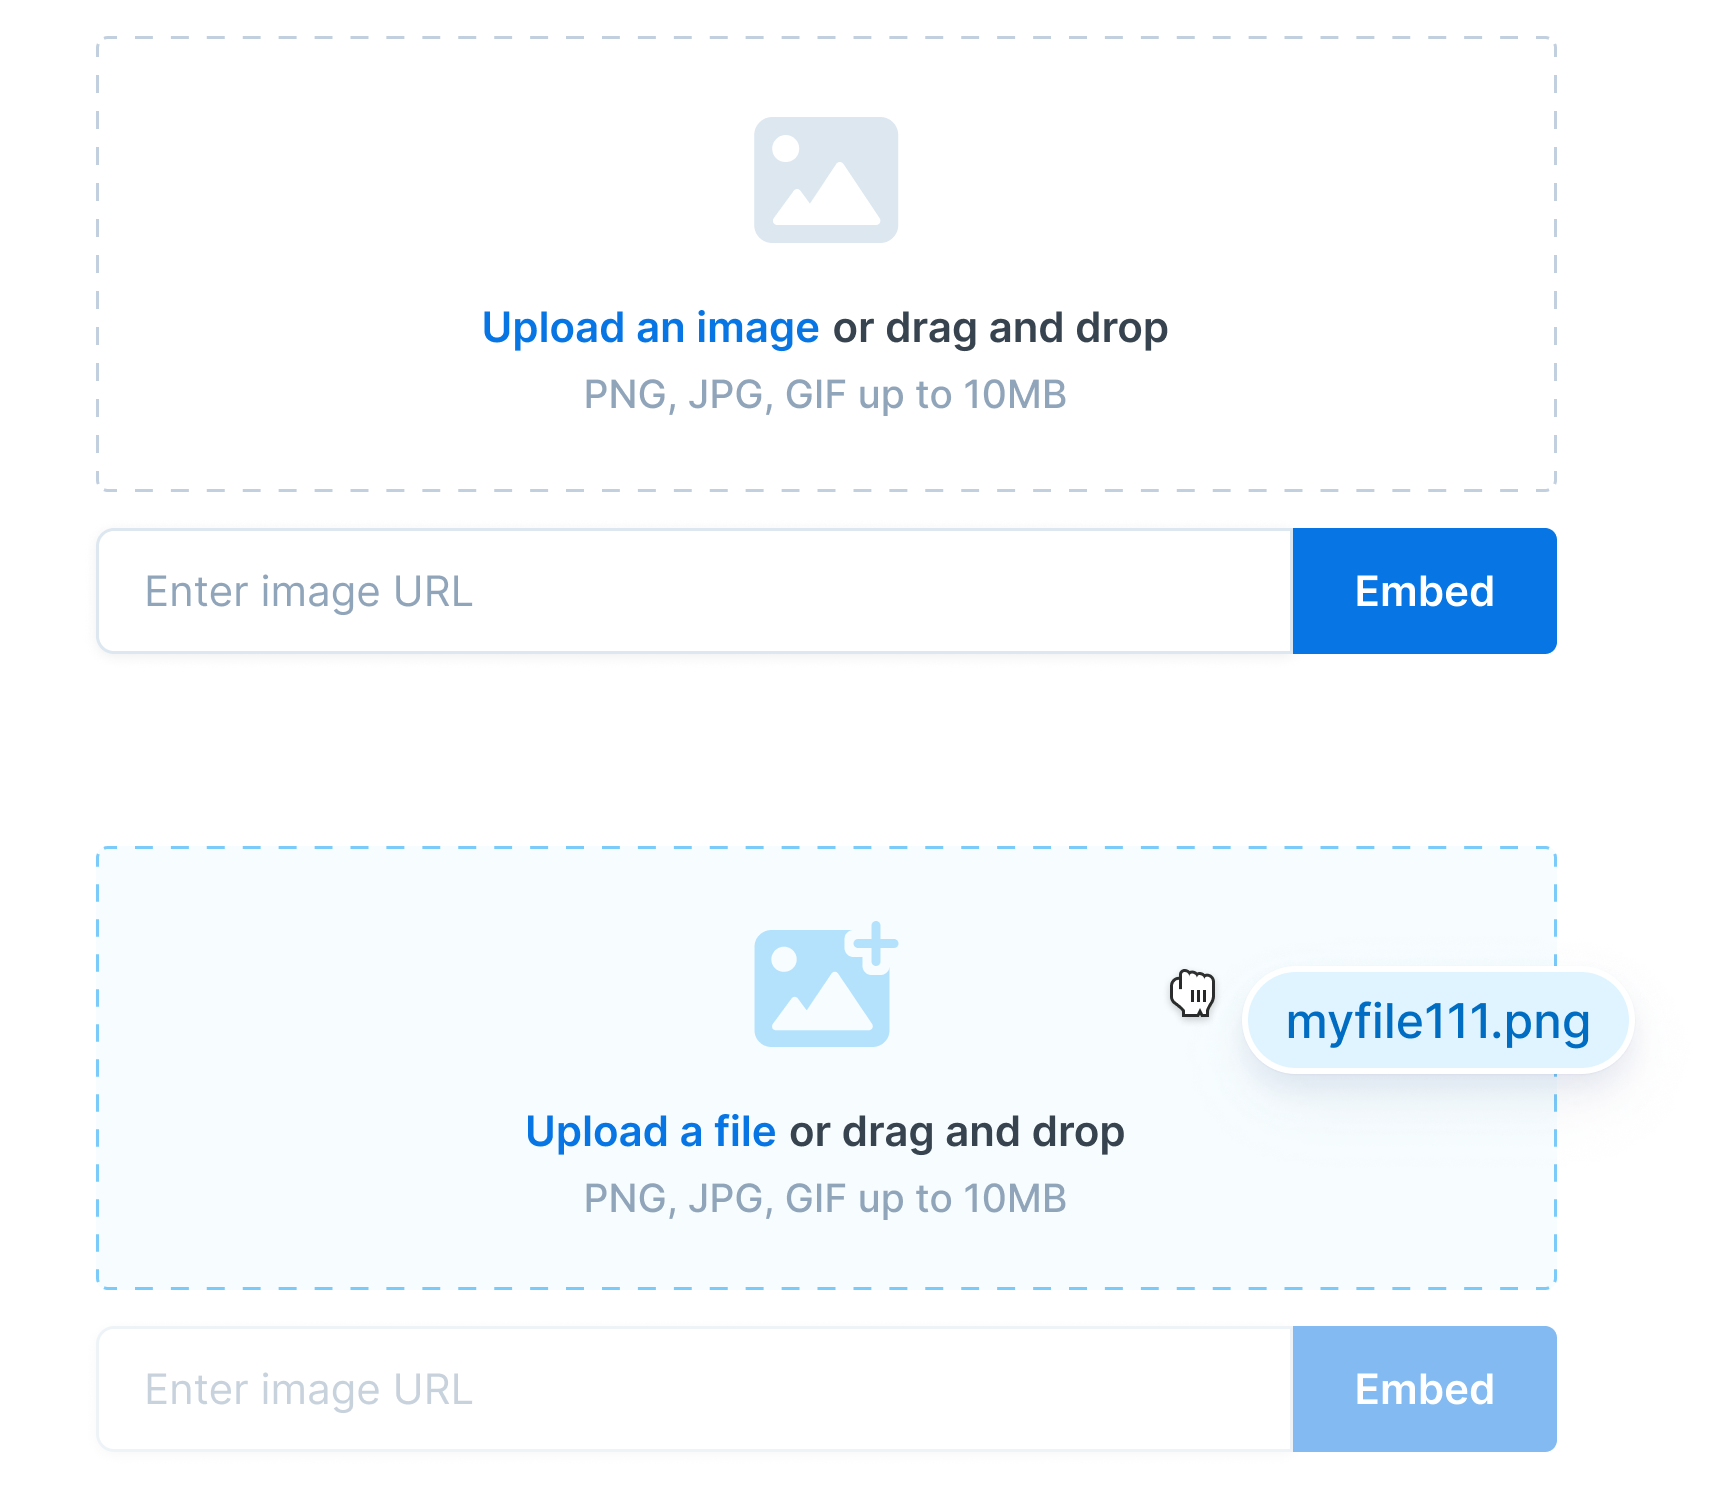
Task: Click the blue Embed button
Action: 1424,591
